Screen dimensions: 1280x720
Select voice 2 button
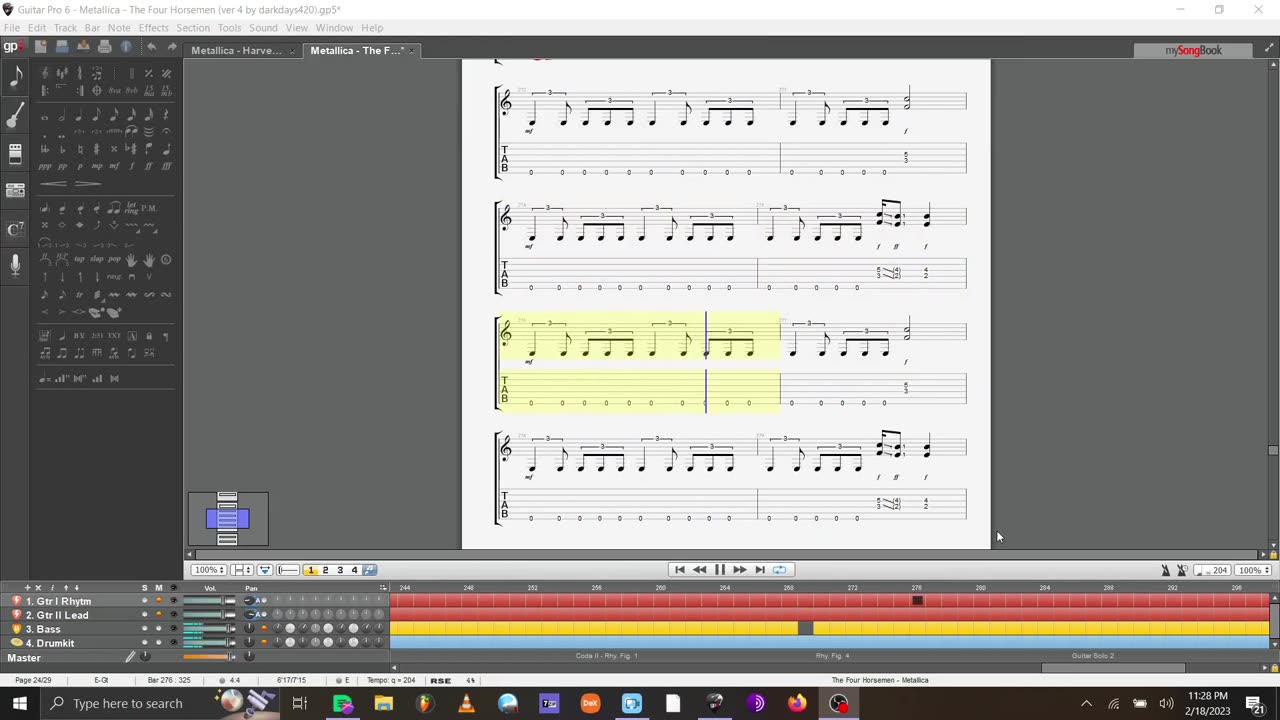325,570
